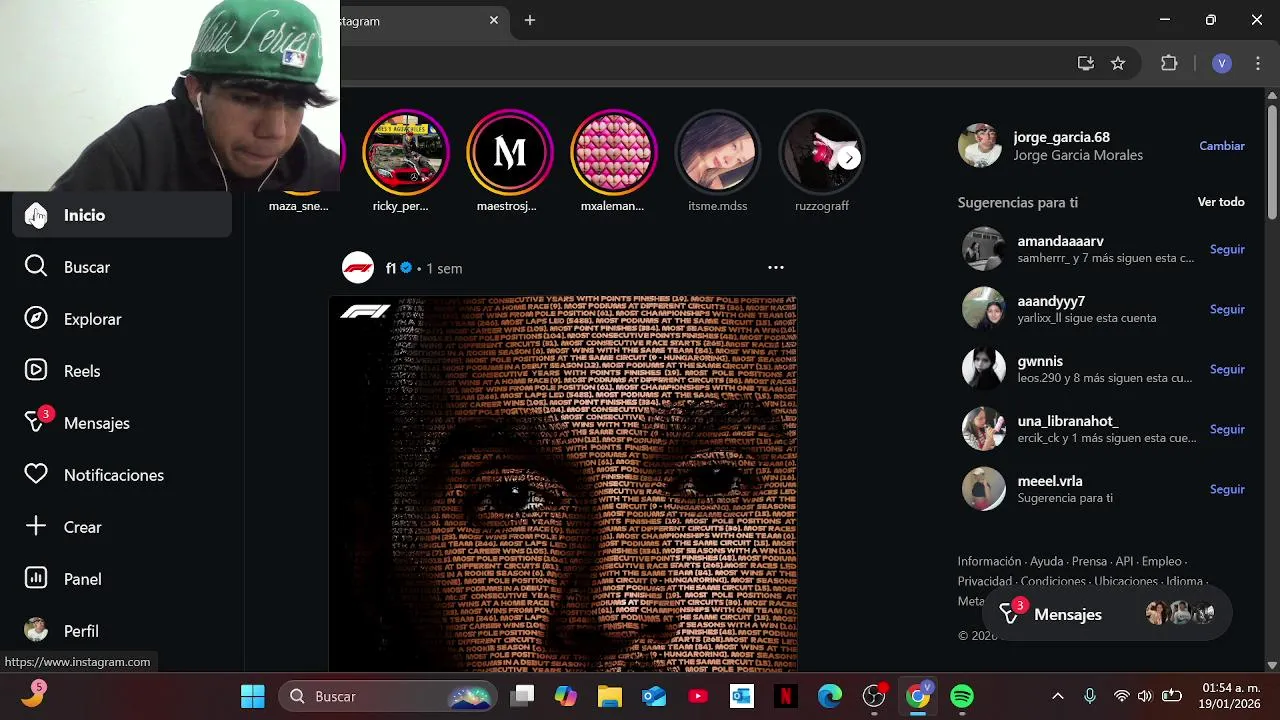Open the mxaleman... story
The height and width of the screenshot is (720, 1280).
[x=613, y=152]
